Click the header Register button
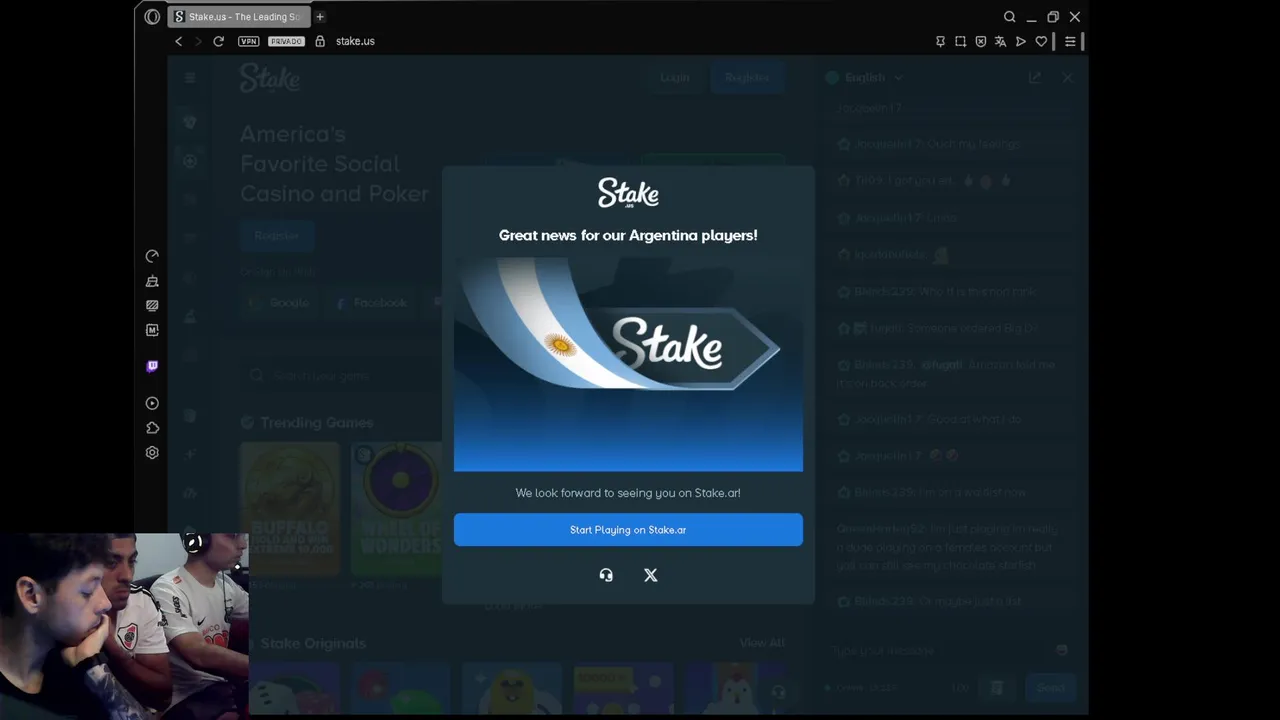Screen dimensions: 1280x720 pyautogui.click(x=747, y=77)
